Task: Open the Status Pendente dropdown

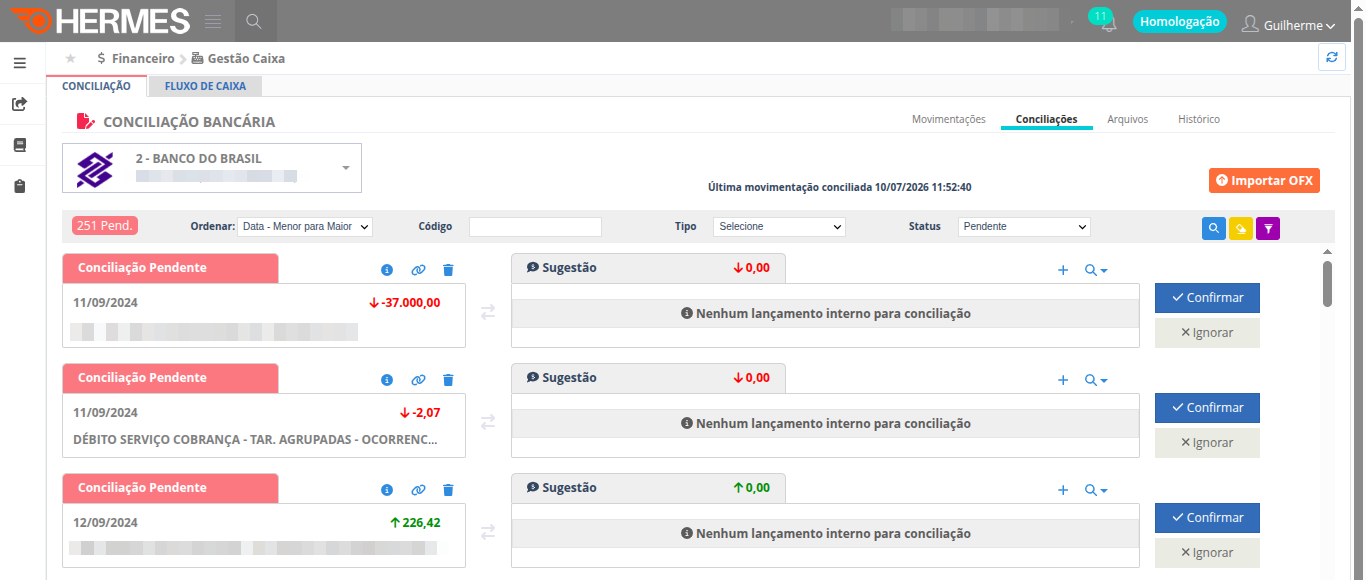Action: click(1024, 227)
